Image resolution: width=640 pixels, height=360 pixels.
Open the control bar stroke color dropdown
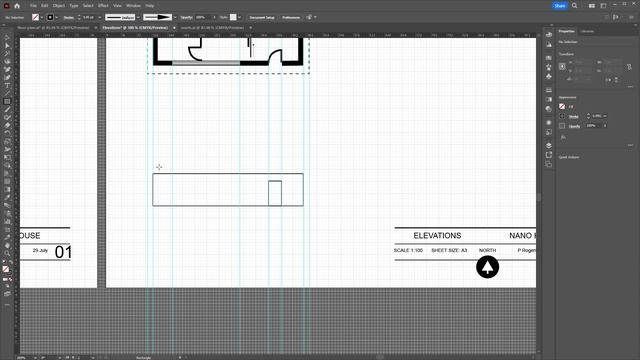pos(56,18)
